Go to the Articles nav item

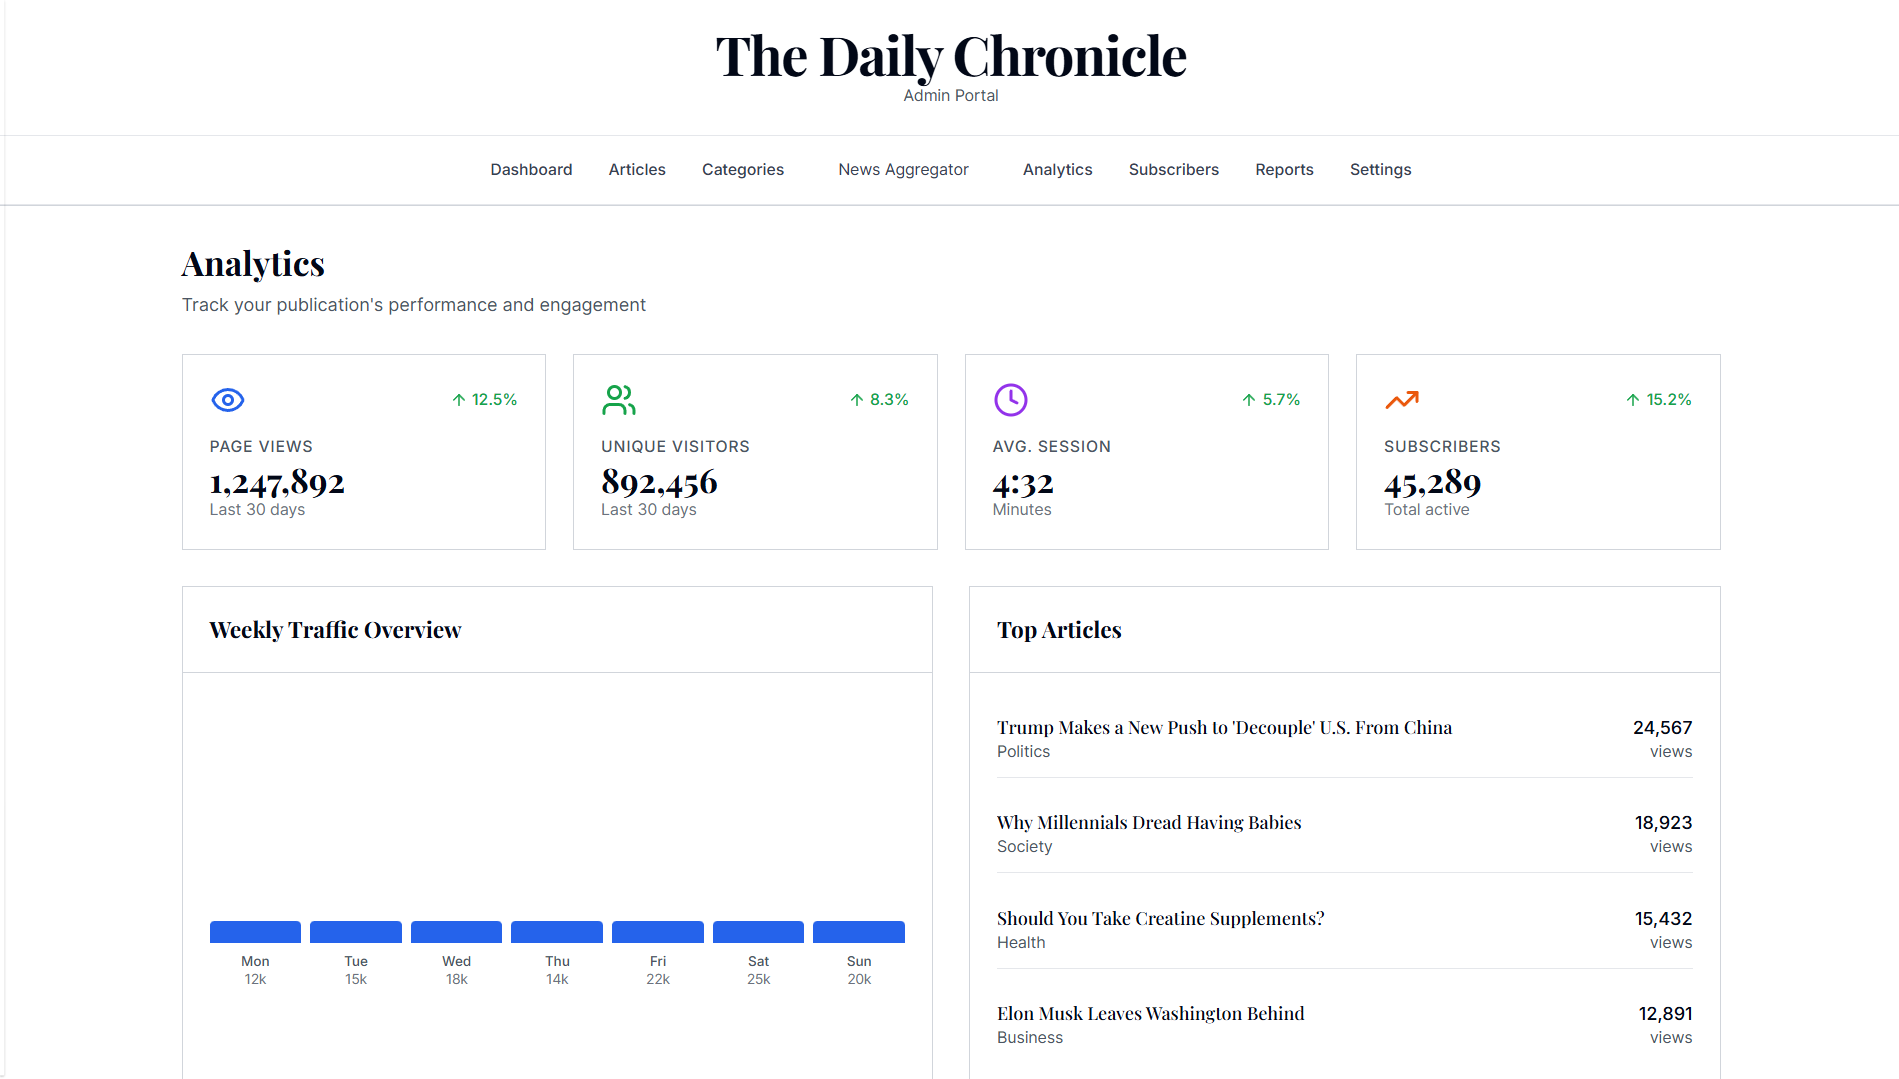pyautogui.click(x=637, y=170)
